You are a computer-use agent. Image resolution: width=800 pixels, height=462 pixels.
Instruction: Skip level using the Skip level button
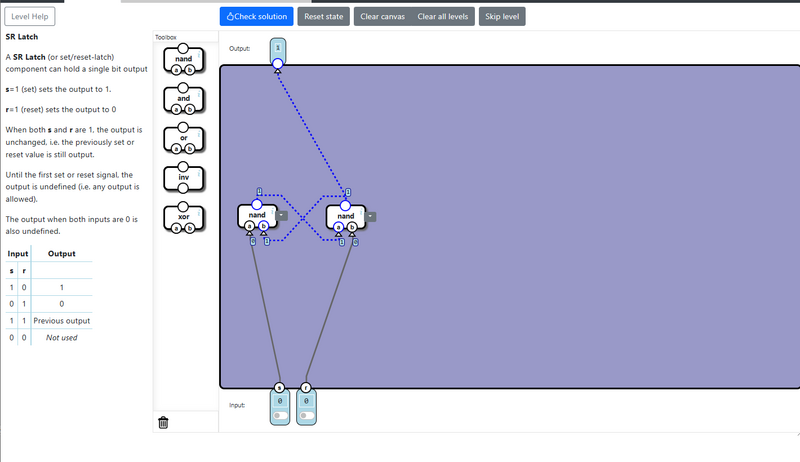coord(502,16)
